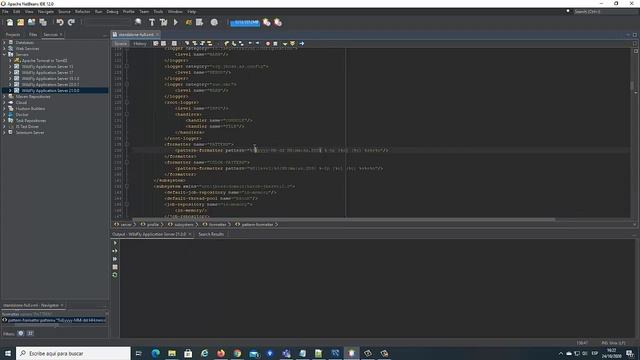Click the Build Project hammer icon
The width and height of the screenshot is (640, 360).
pyautogui.click(x=152, y=22)
